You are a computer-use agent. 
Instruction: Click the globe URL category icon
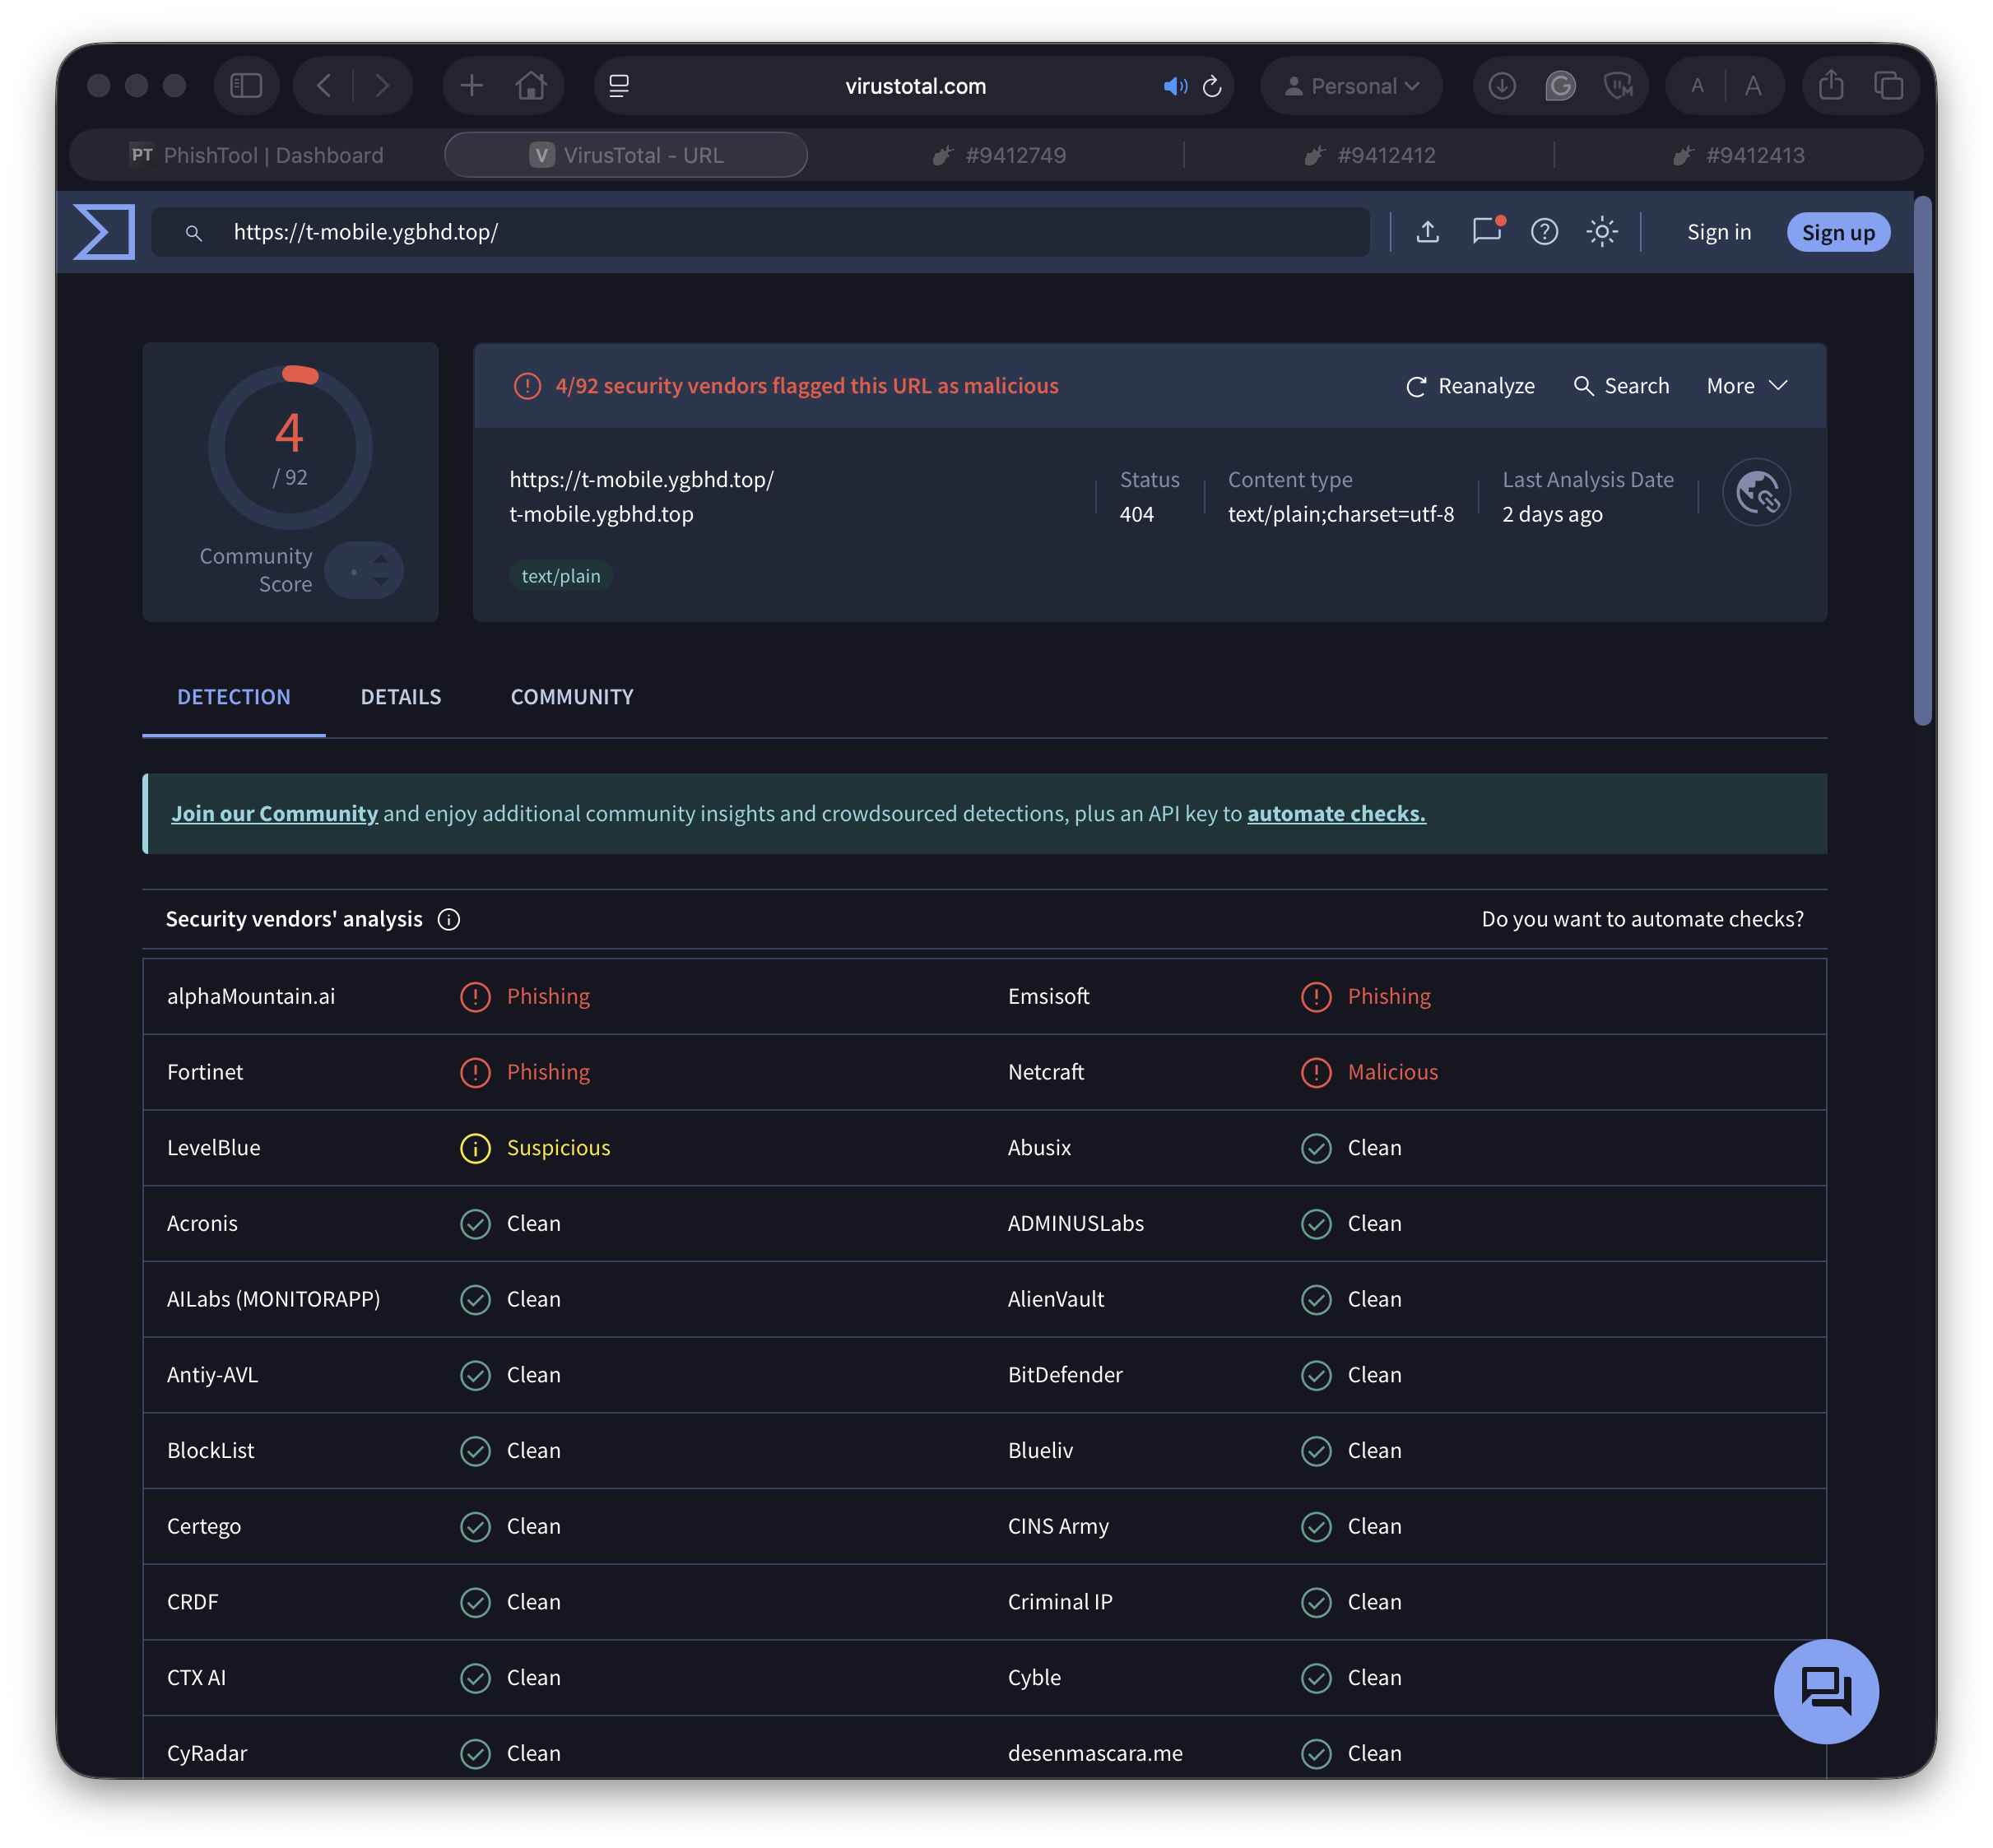pyautogui.click(x=1756, y=493)
